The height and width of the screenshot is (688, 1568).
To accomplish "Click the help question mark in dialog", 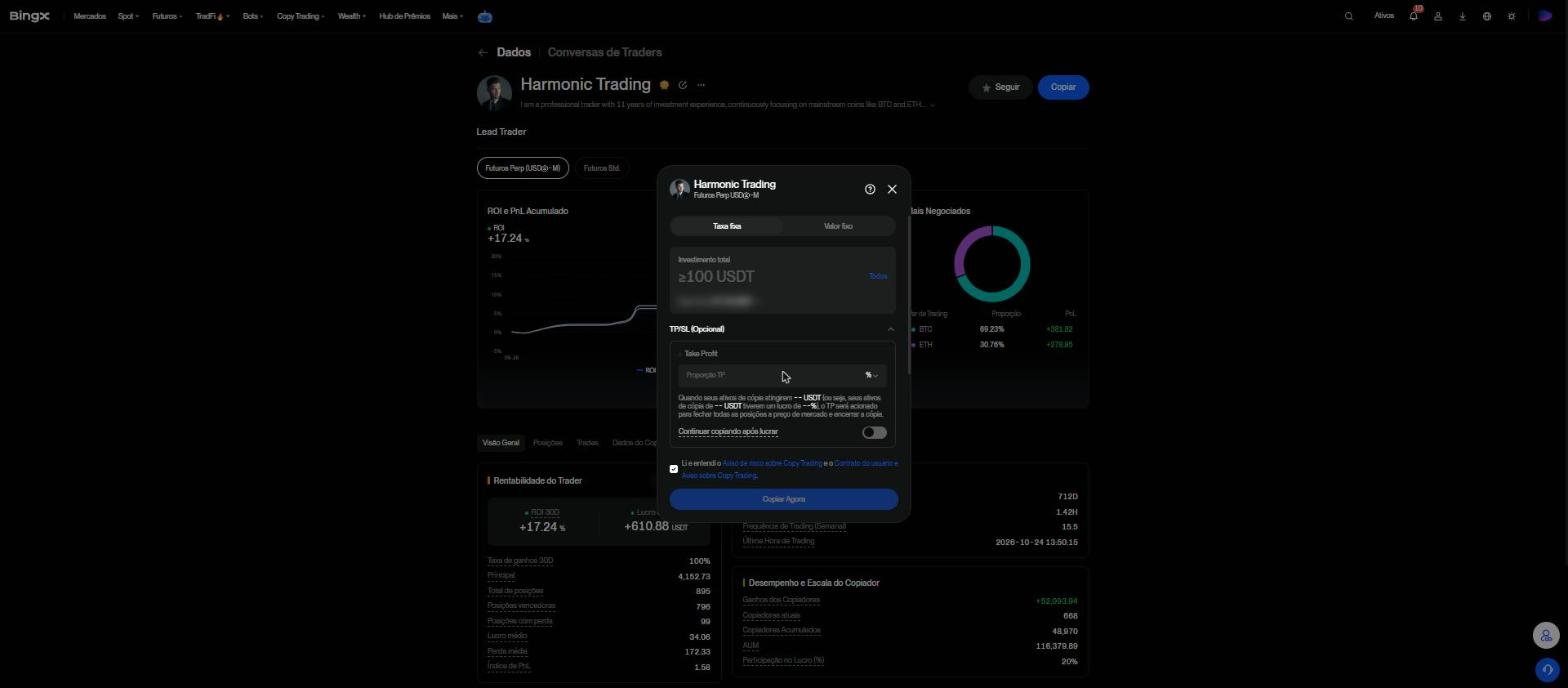I will 870,189.
